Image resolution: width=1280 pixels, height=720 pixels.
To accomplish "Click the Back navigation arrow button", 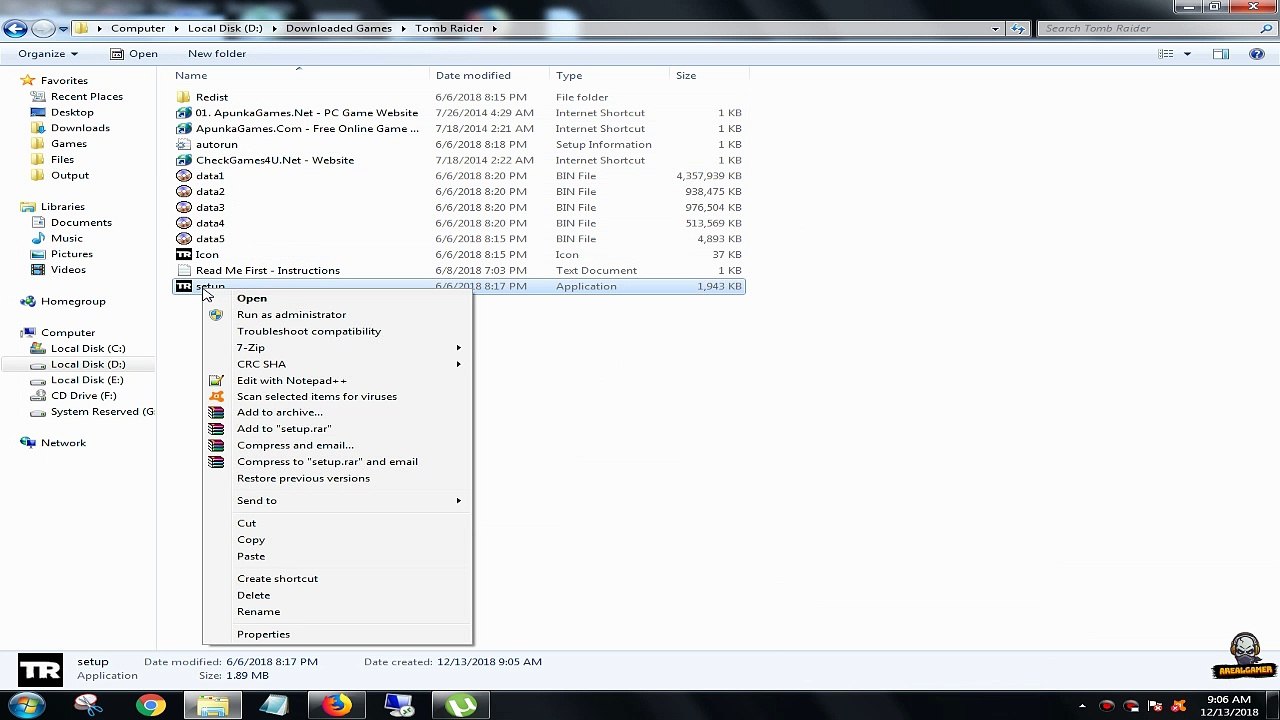I will click(x=15, y=28).
